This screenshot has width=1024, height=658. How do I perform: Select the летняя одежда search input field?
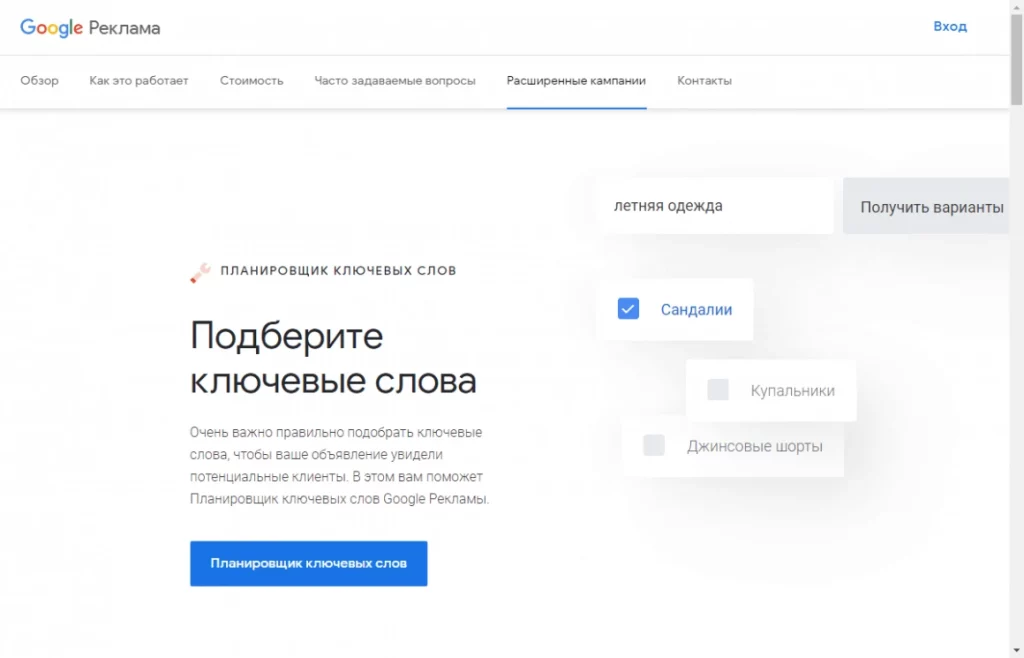click(x=715, y=205)
